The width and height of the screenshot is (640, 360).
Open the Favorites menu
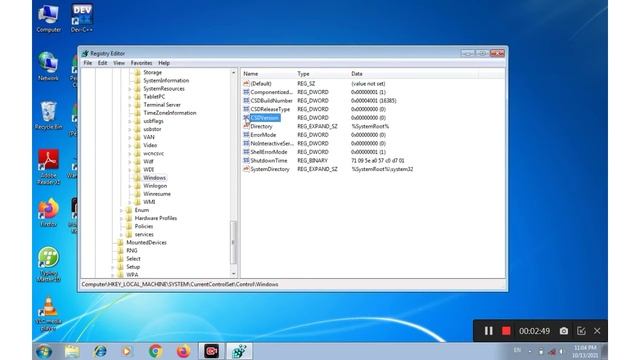[x=141, y=63]
